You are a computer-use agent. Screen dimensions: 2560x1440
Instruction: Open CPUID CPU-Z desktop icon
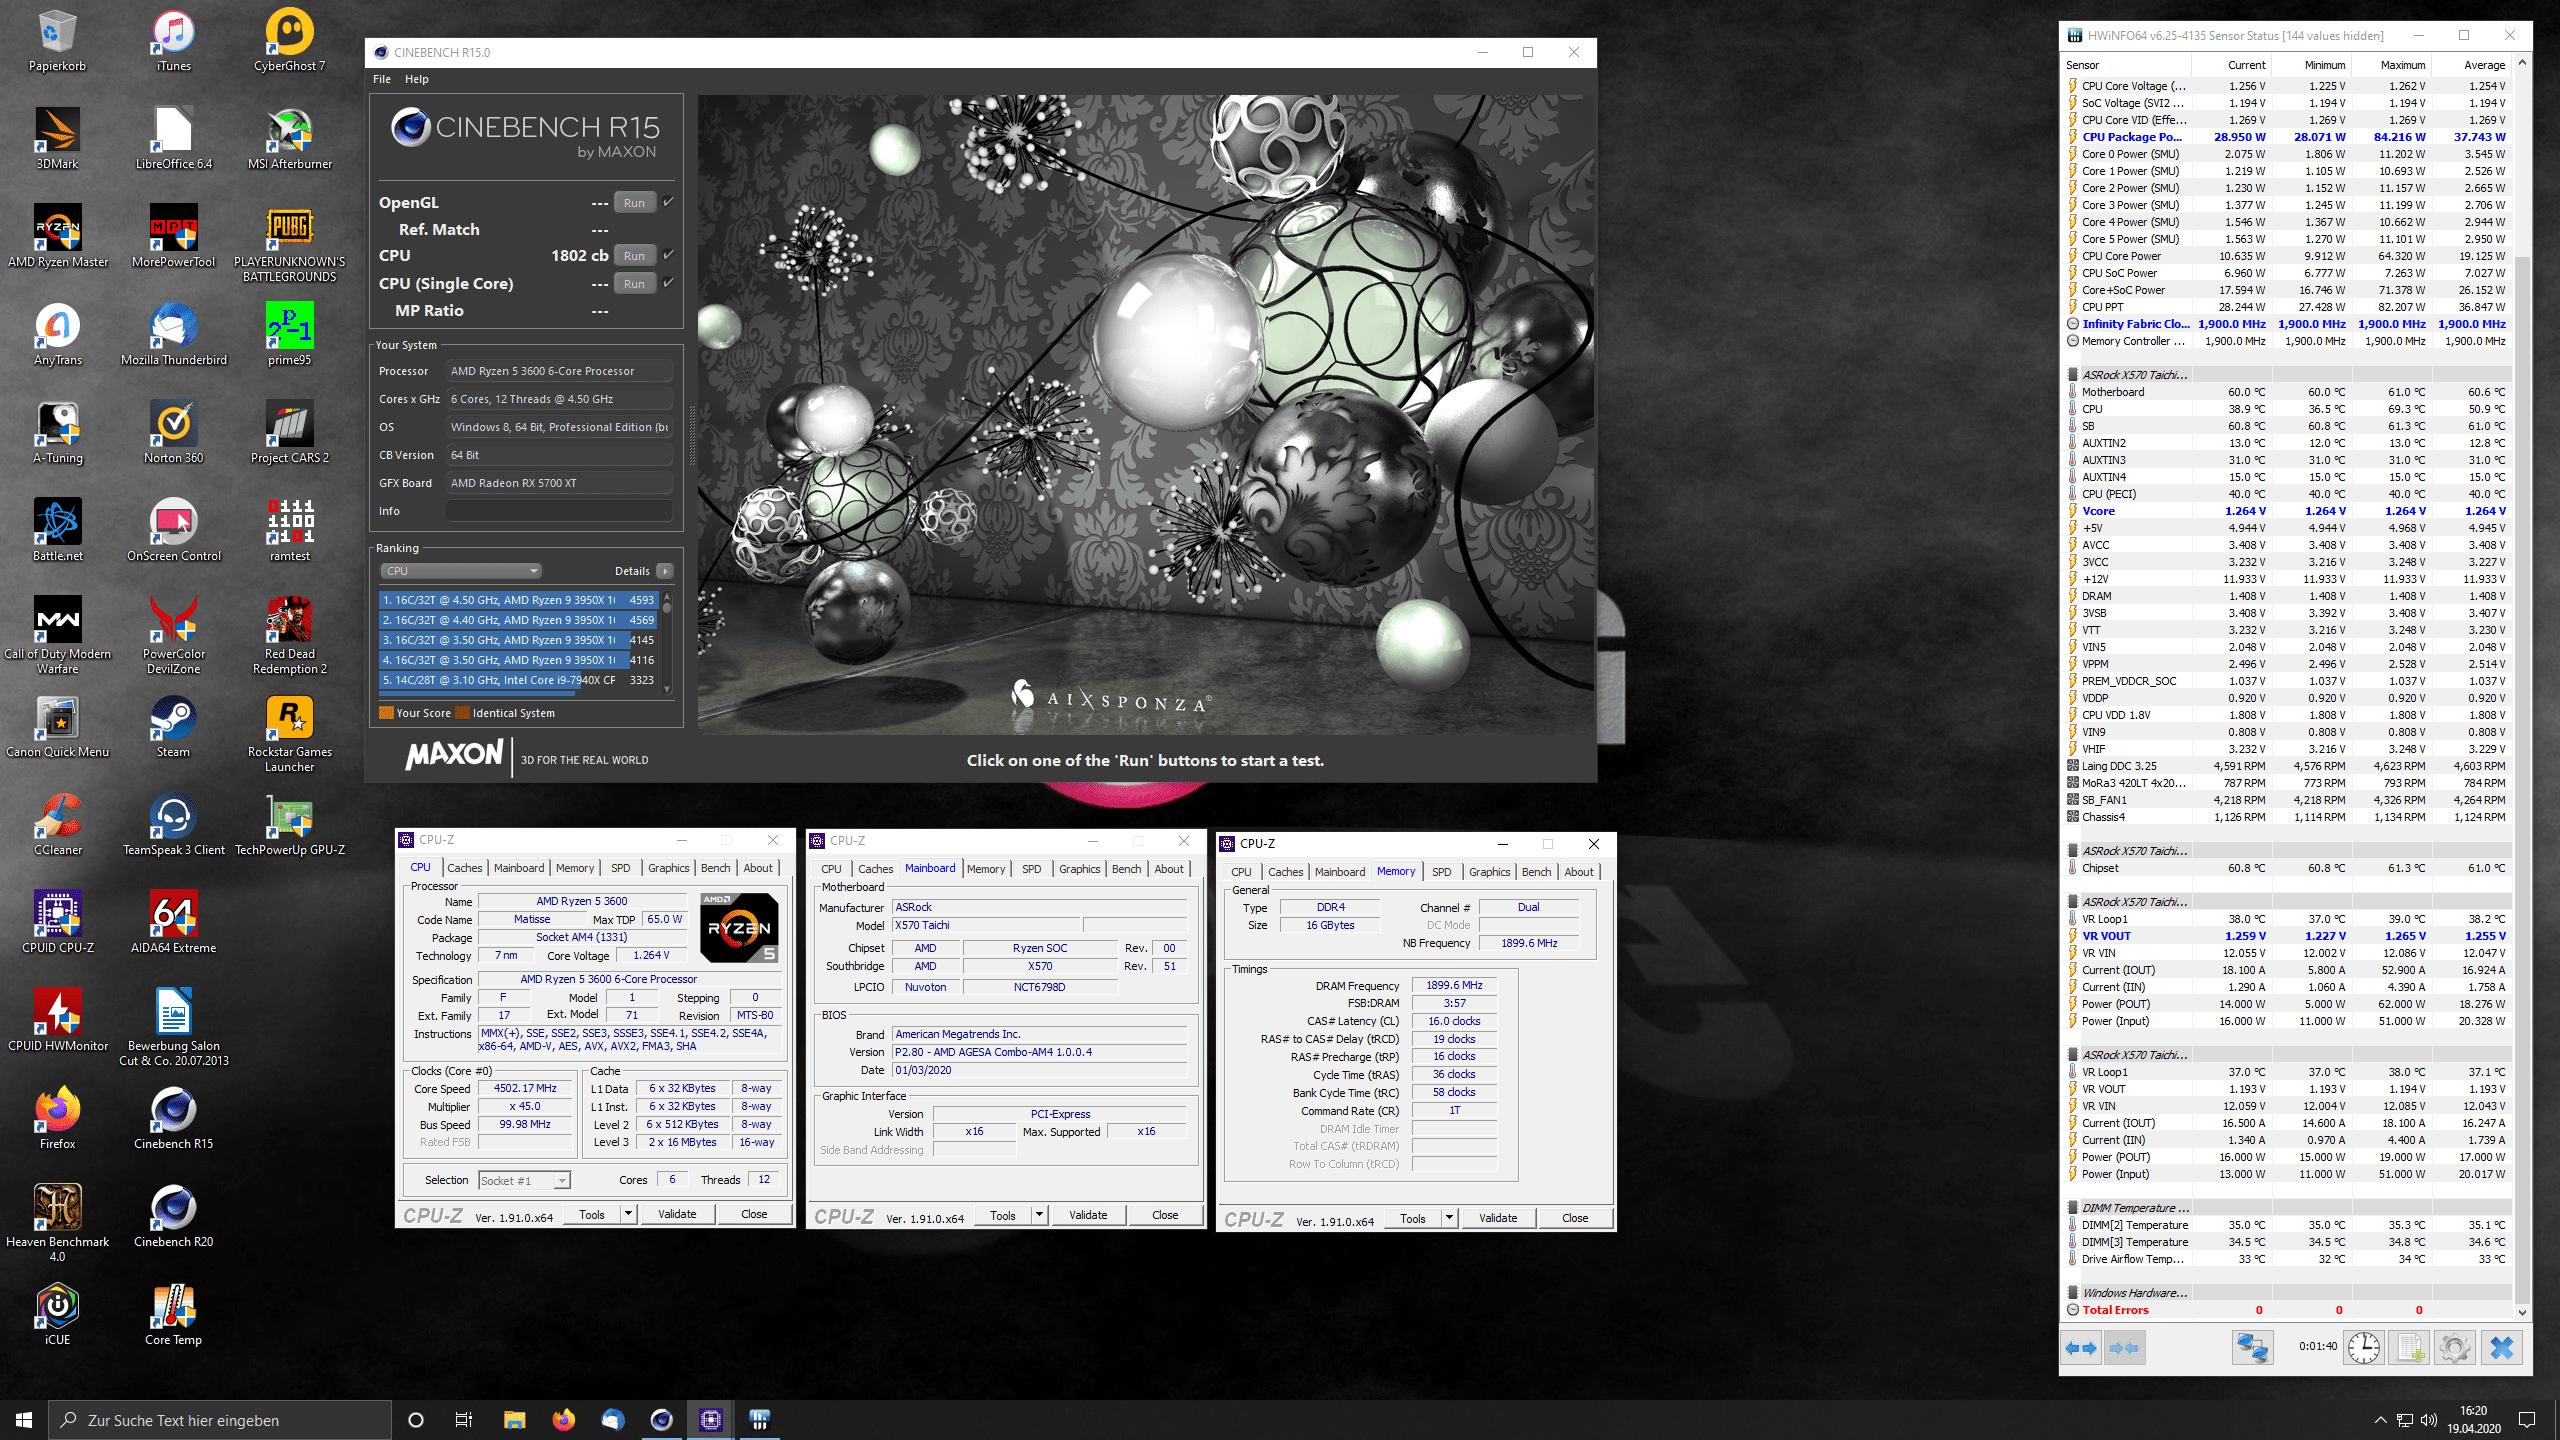coord(58,923)
